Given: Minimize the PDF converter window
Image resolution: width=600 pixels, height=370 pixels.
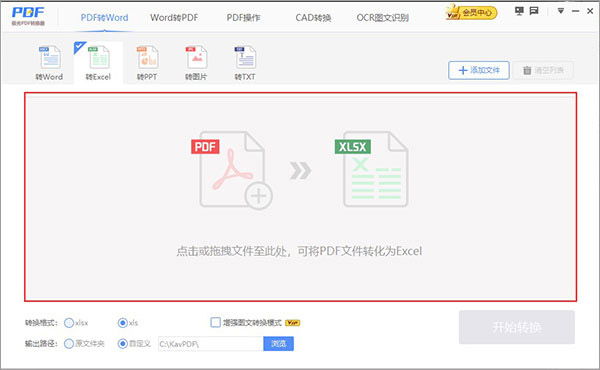Looking at the screenshot, I should tap(575, 11).
